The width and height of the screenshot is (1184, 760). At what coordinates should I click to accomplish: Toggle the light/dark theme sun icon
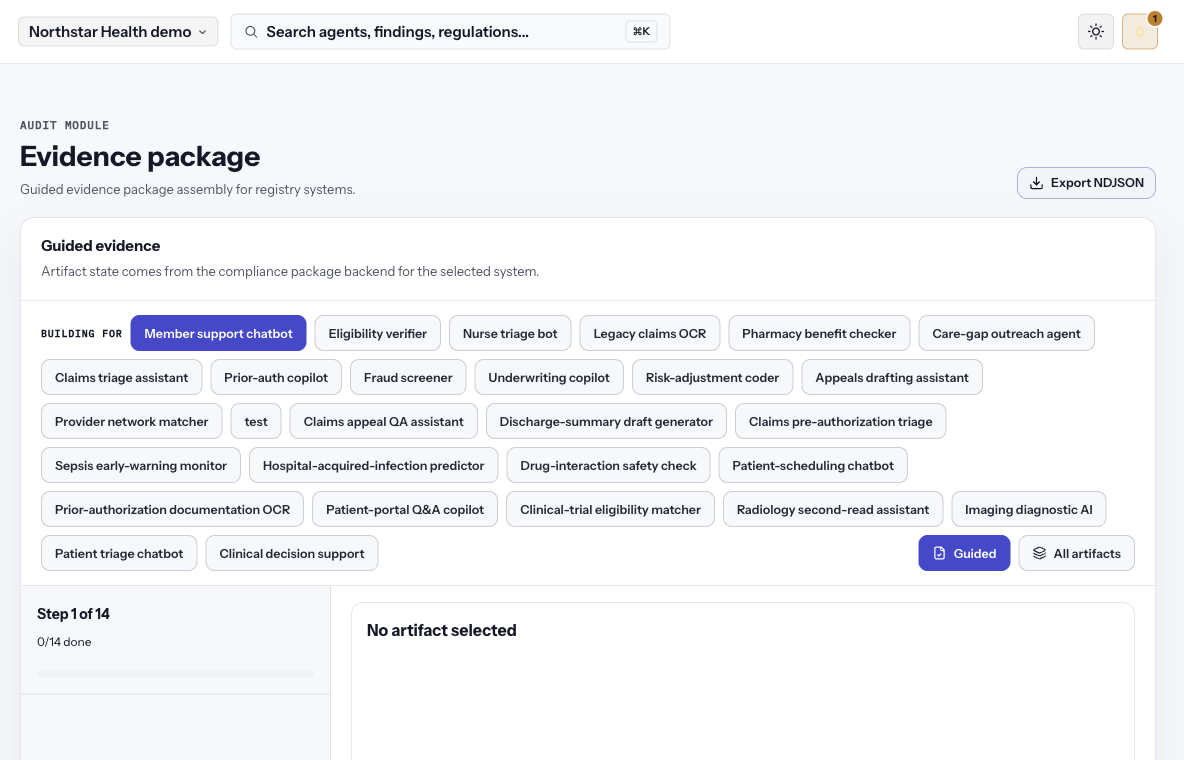click(x=1096, y=32)
